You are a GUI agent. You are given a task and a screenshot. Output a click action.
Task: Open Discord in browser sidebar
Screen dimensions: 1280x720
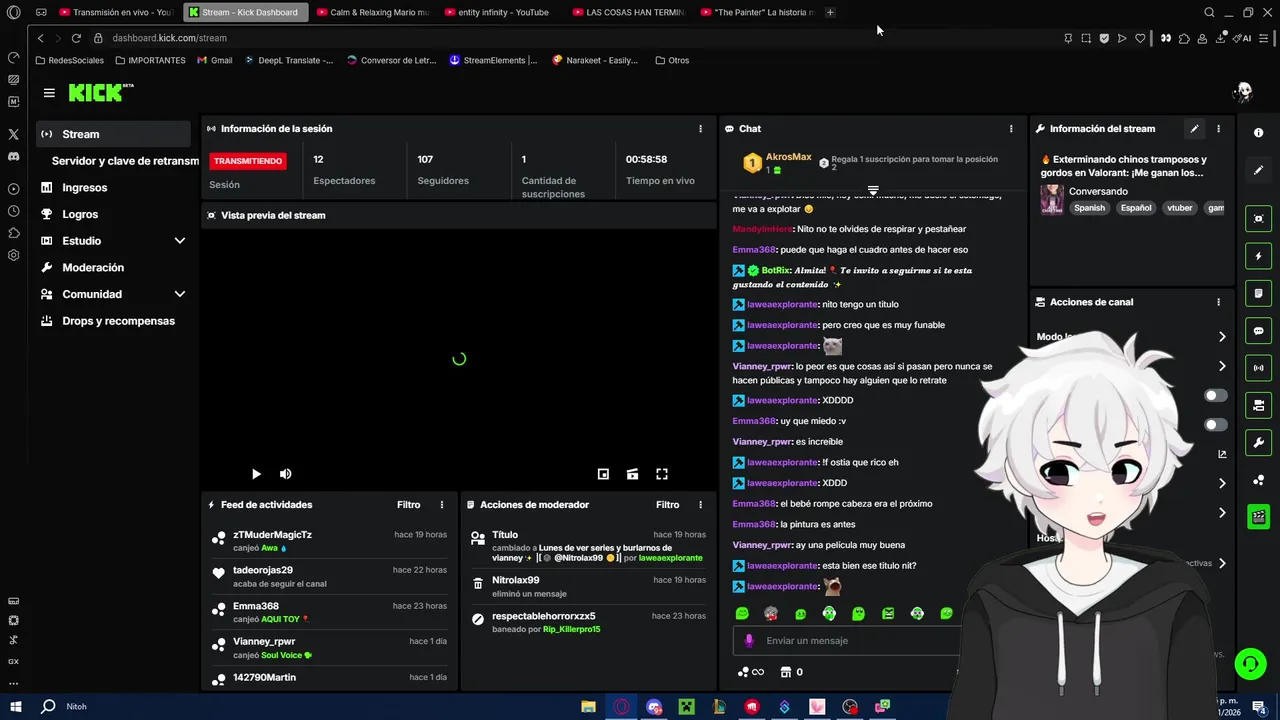[13, 157]
